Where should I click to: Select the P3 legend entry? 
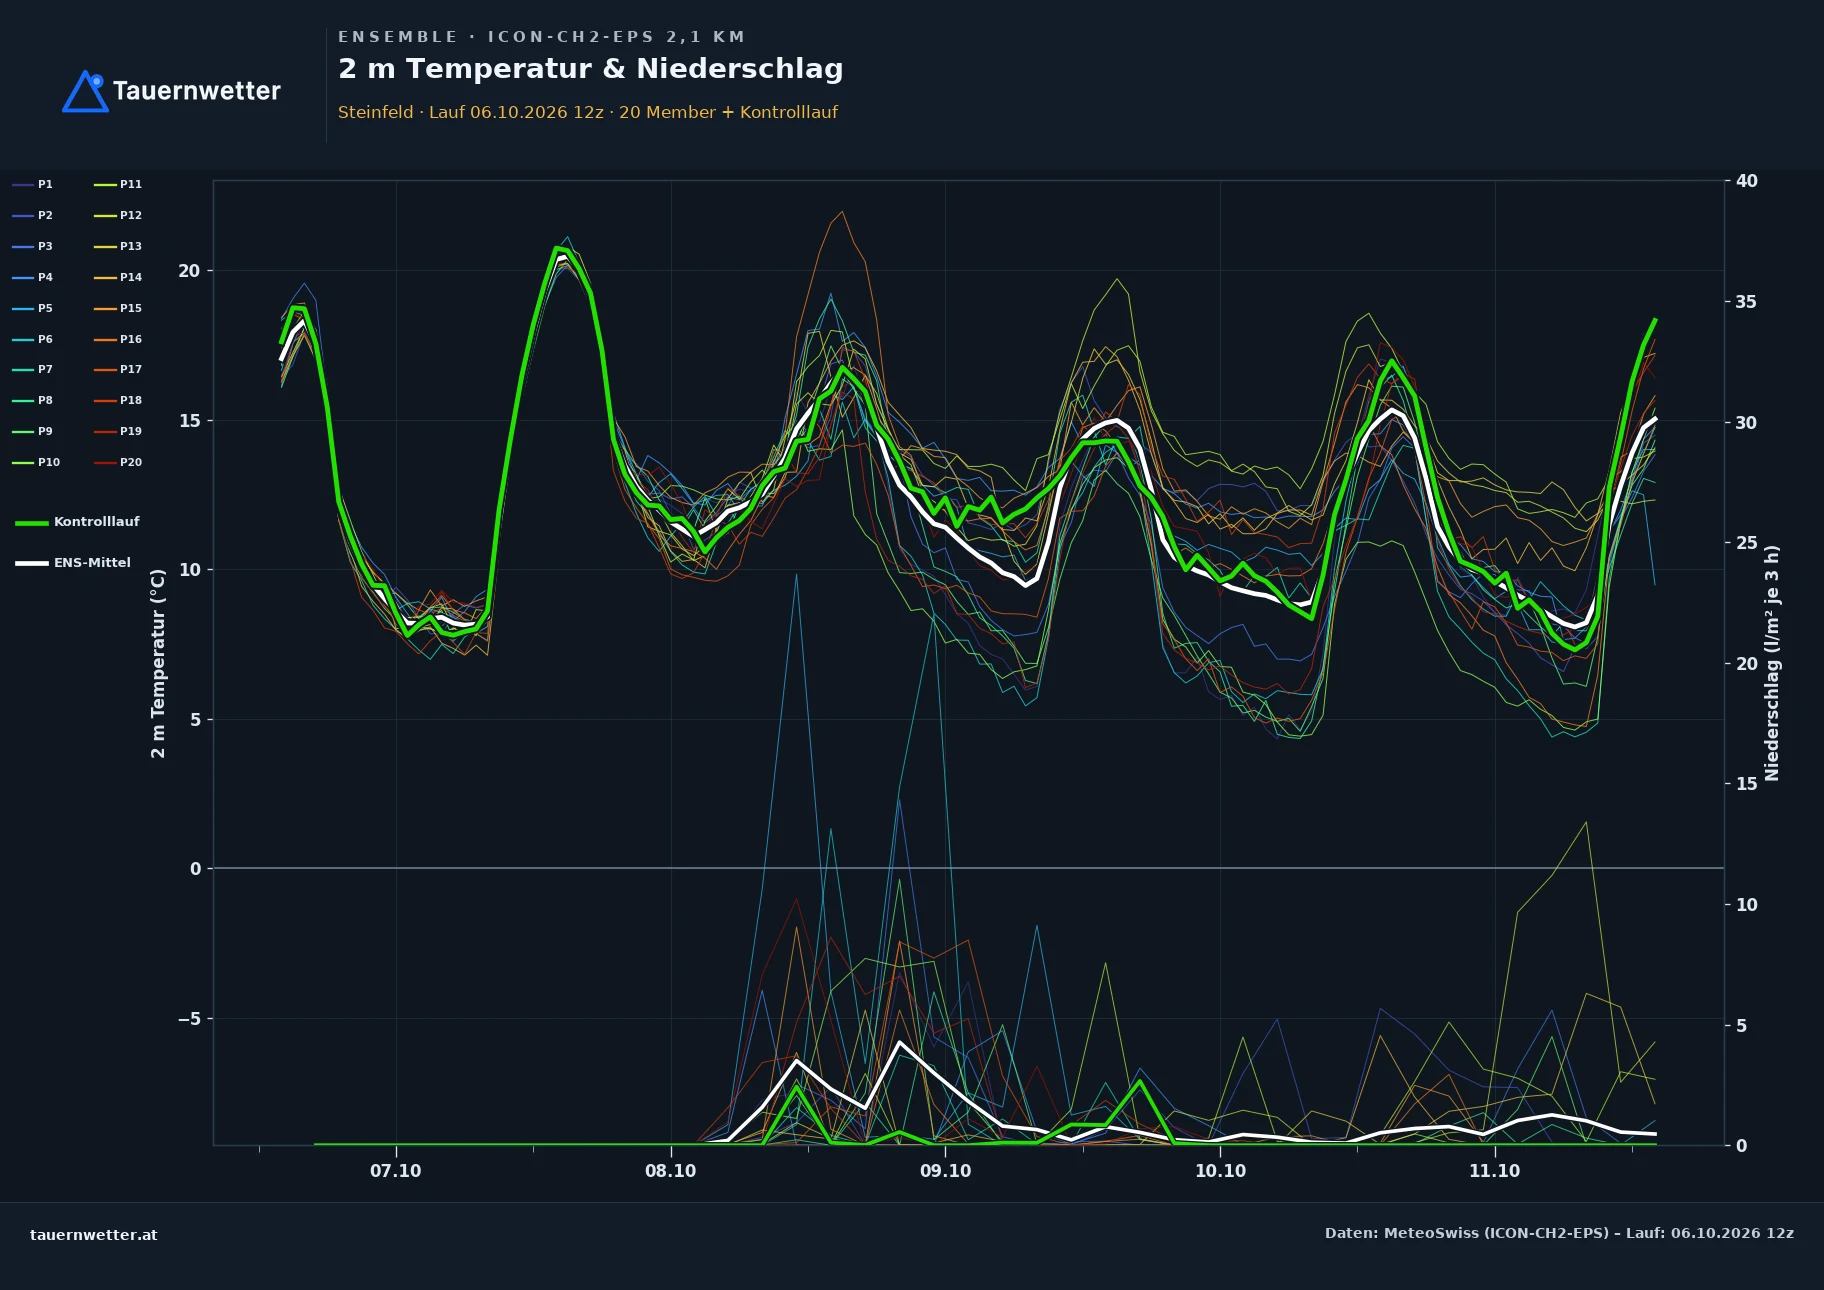pos(33,246)
